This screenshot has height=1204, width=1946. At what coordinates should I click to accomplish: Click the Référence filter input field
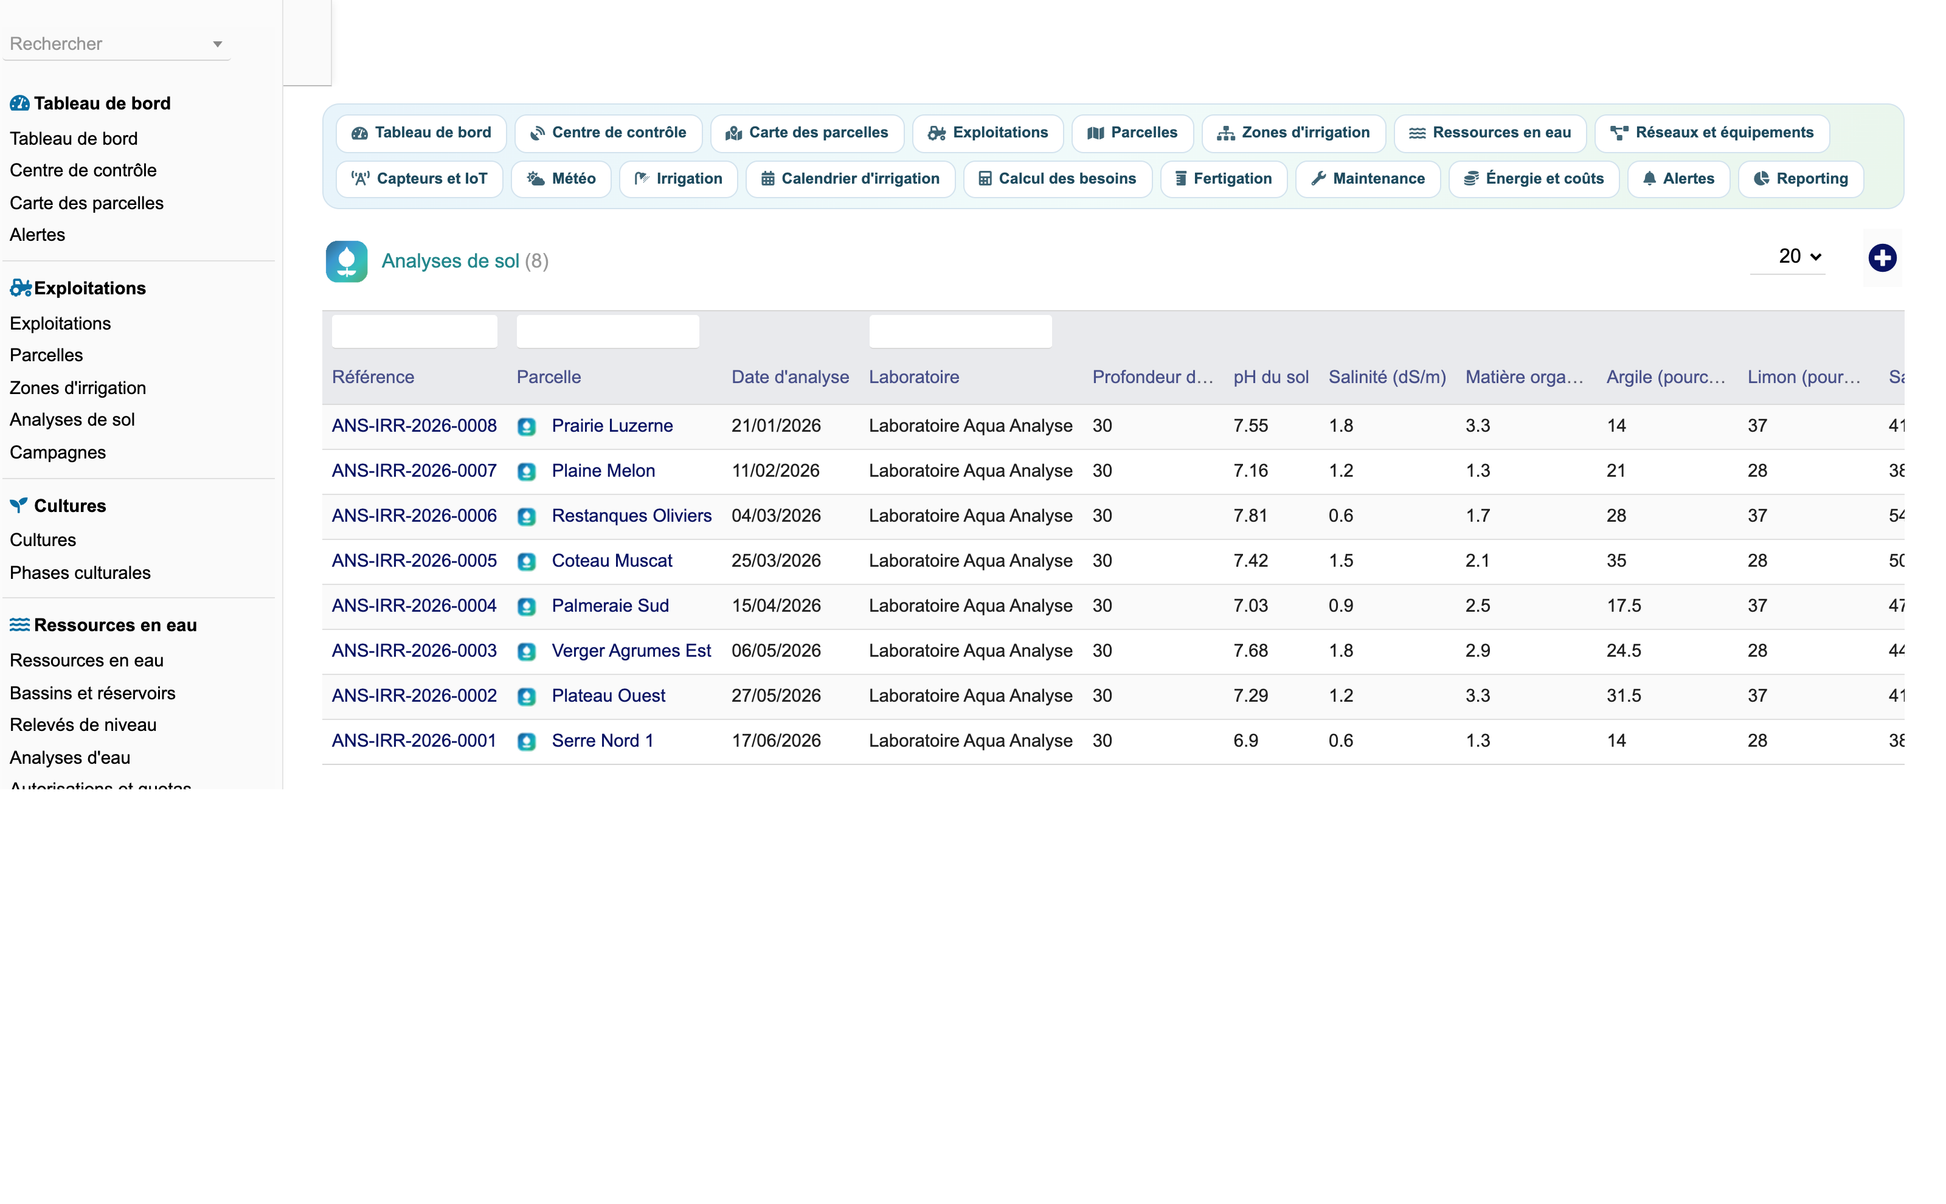pyautogui.click(x=414, y=332)
